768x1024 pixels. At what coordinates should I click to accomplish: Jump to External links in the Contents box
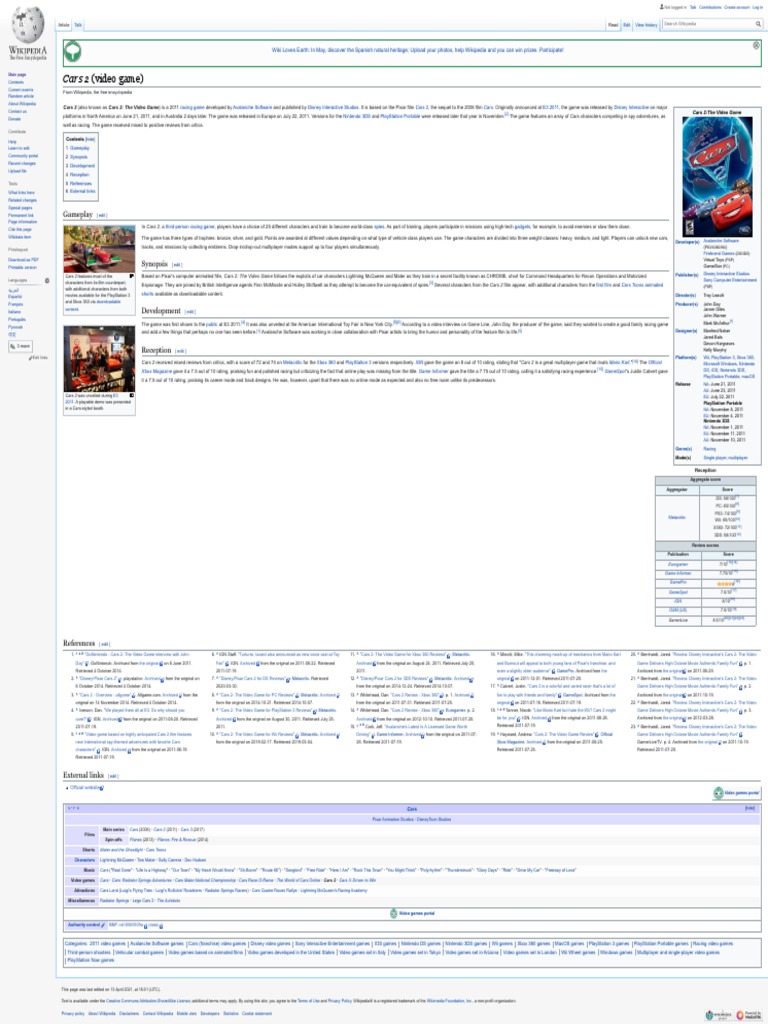(x=82, y=191)
